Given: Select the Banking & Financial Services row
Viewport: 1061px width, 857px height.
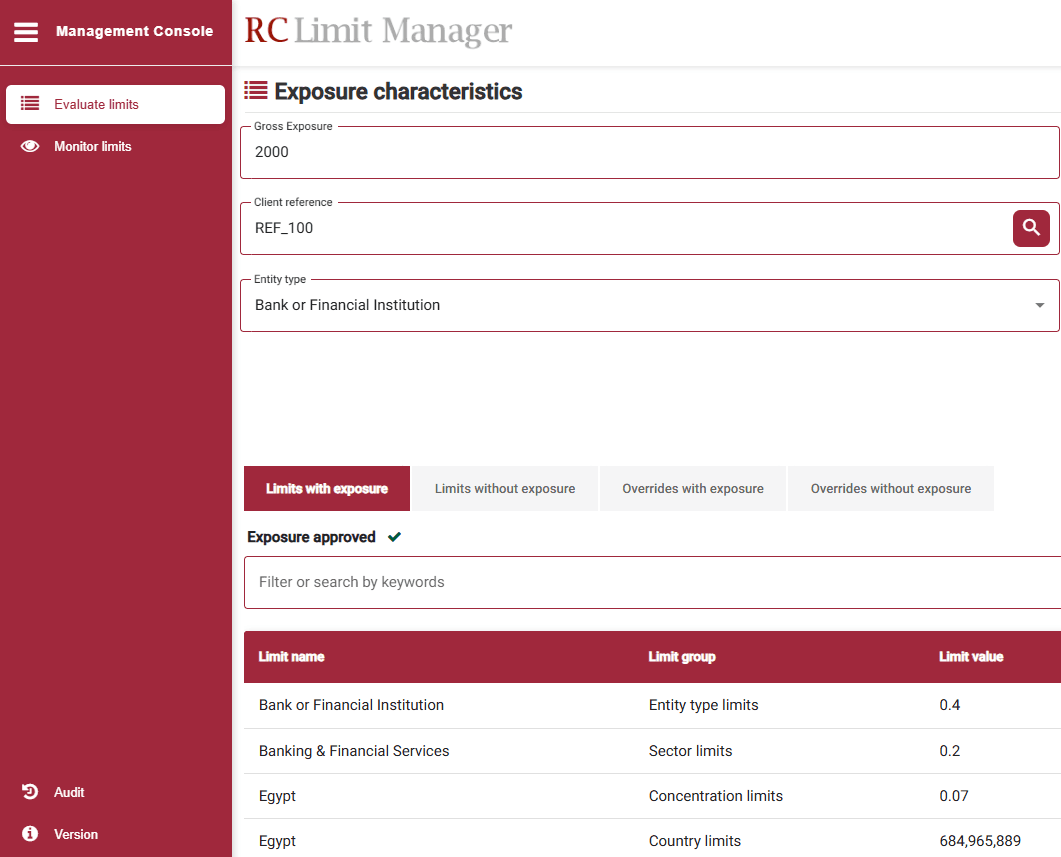Looking at the screenshot, I should pos(652,751).
